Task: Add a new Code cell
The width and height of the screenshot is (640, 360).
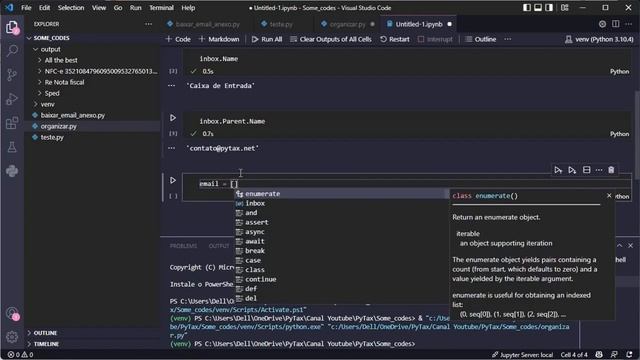Action: (178, 39)
